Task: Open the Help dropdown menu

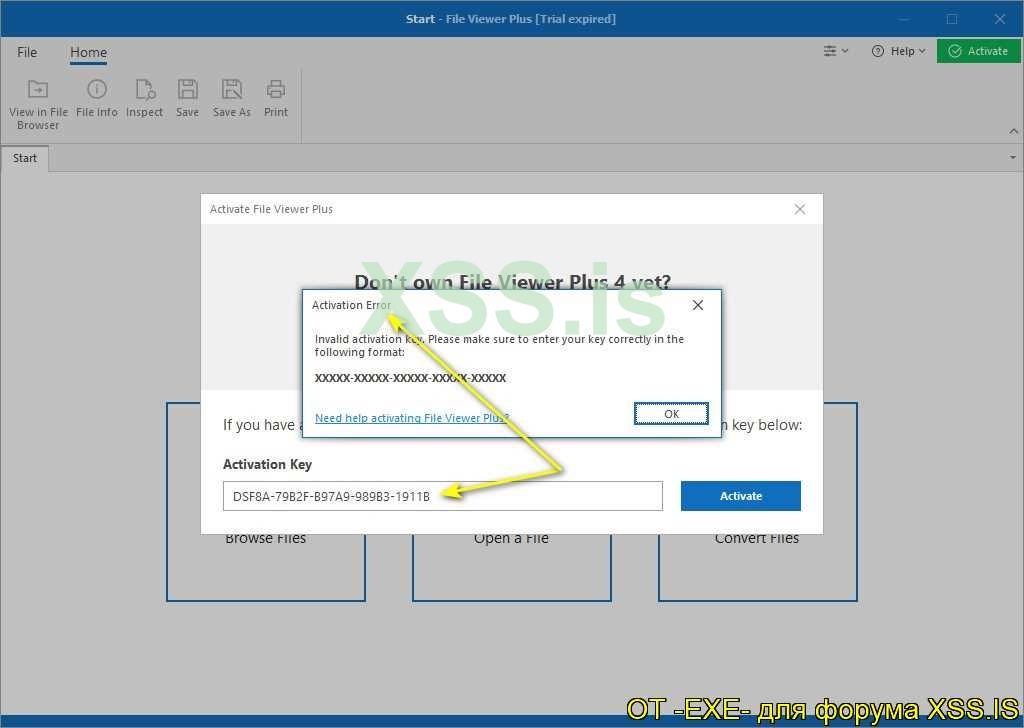Action: coord(899,51)
